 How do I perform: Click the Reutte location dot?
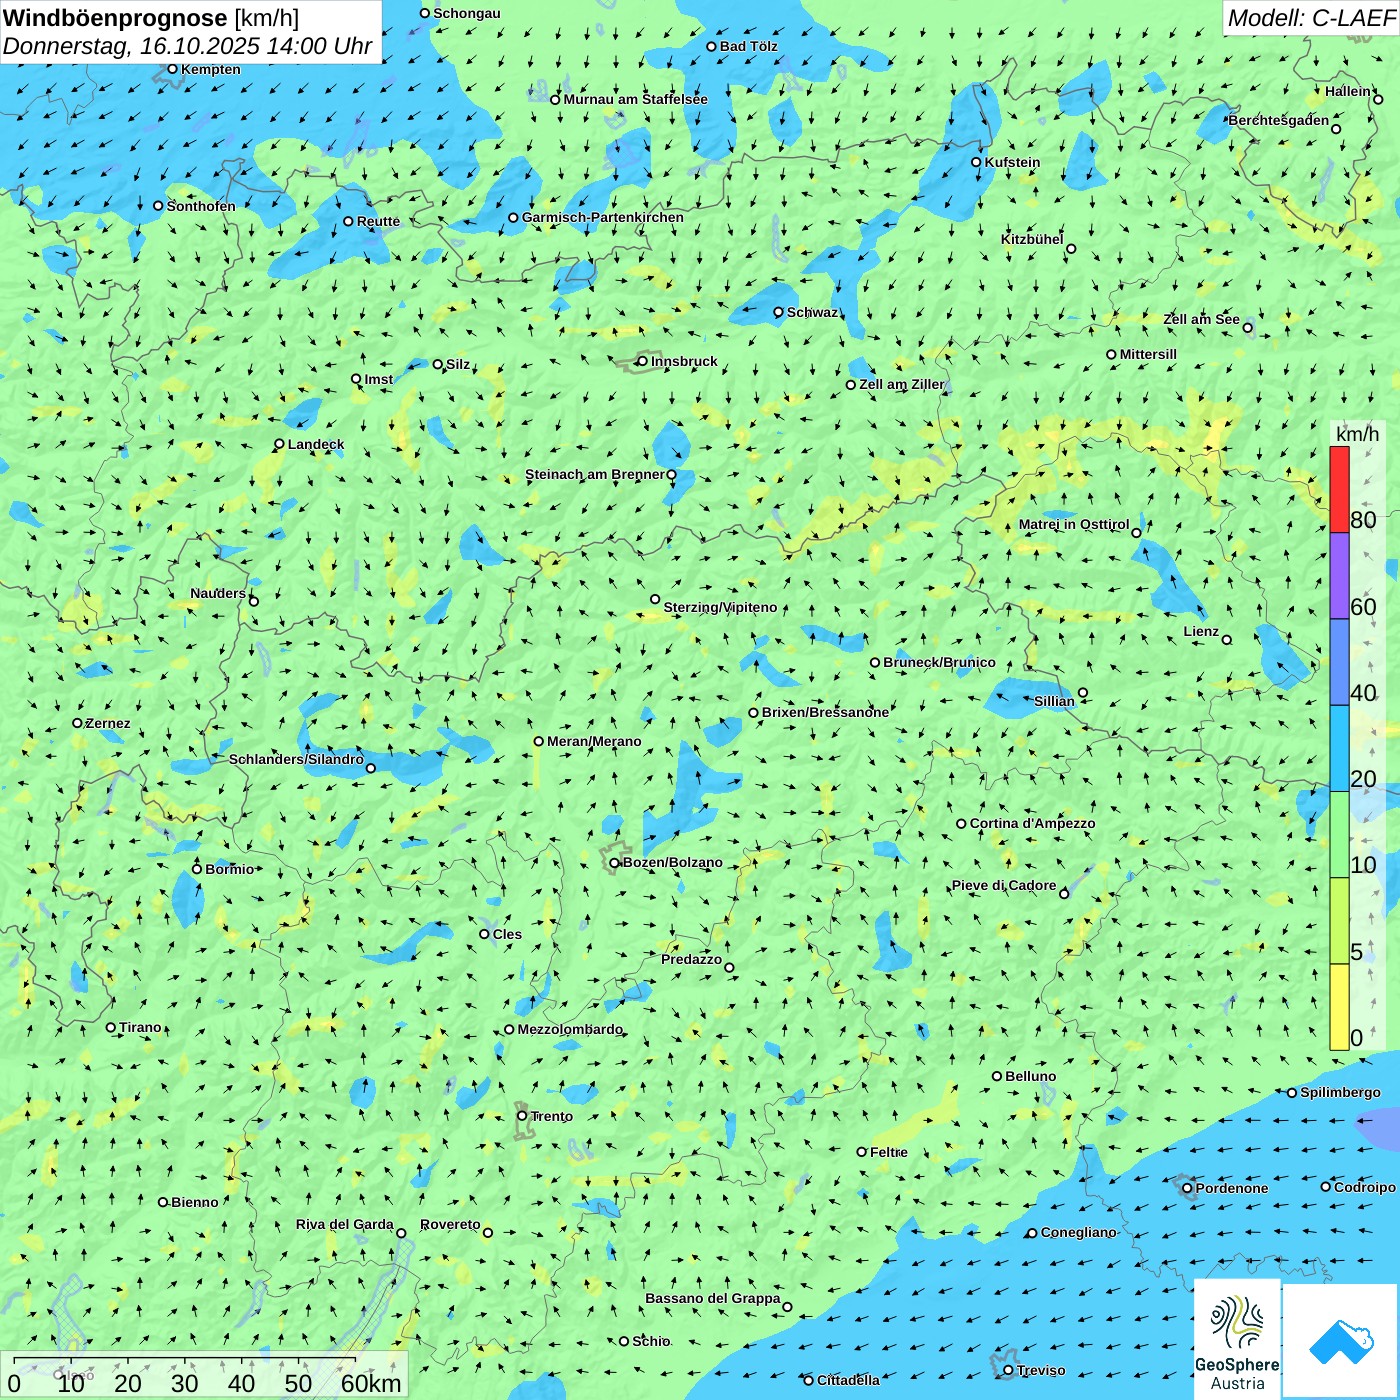point(349,221)
